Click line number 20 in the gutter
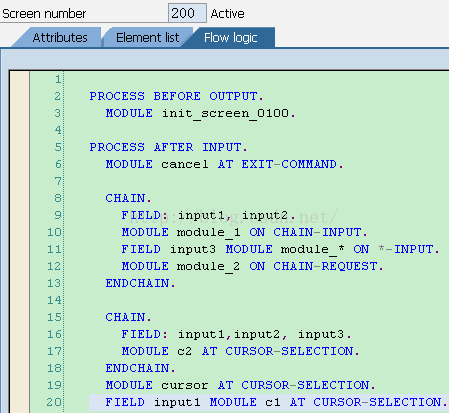The height and width of the screenshot is (413, 449). [x=54, y=402]
